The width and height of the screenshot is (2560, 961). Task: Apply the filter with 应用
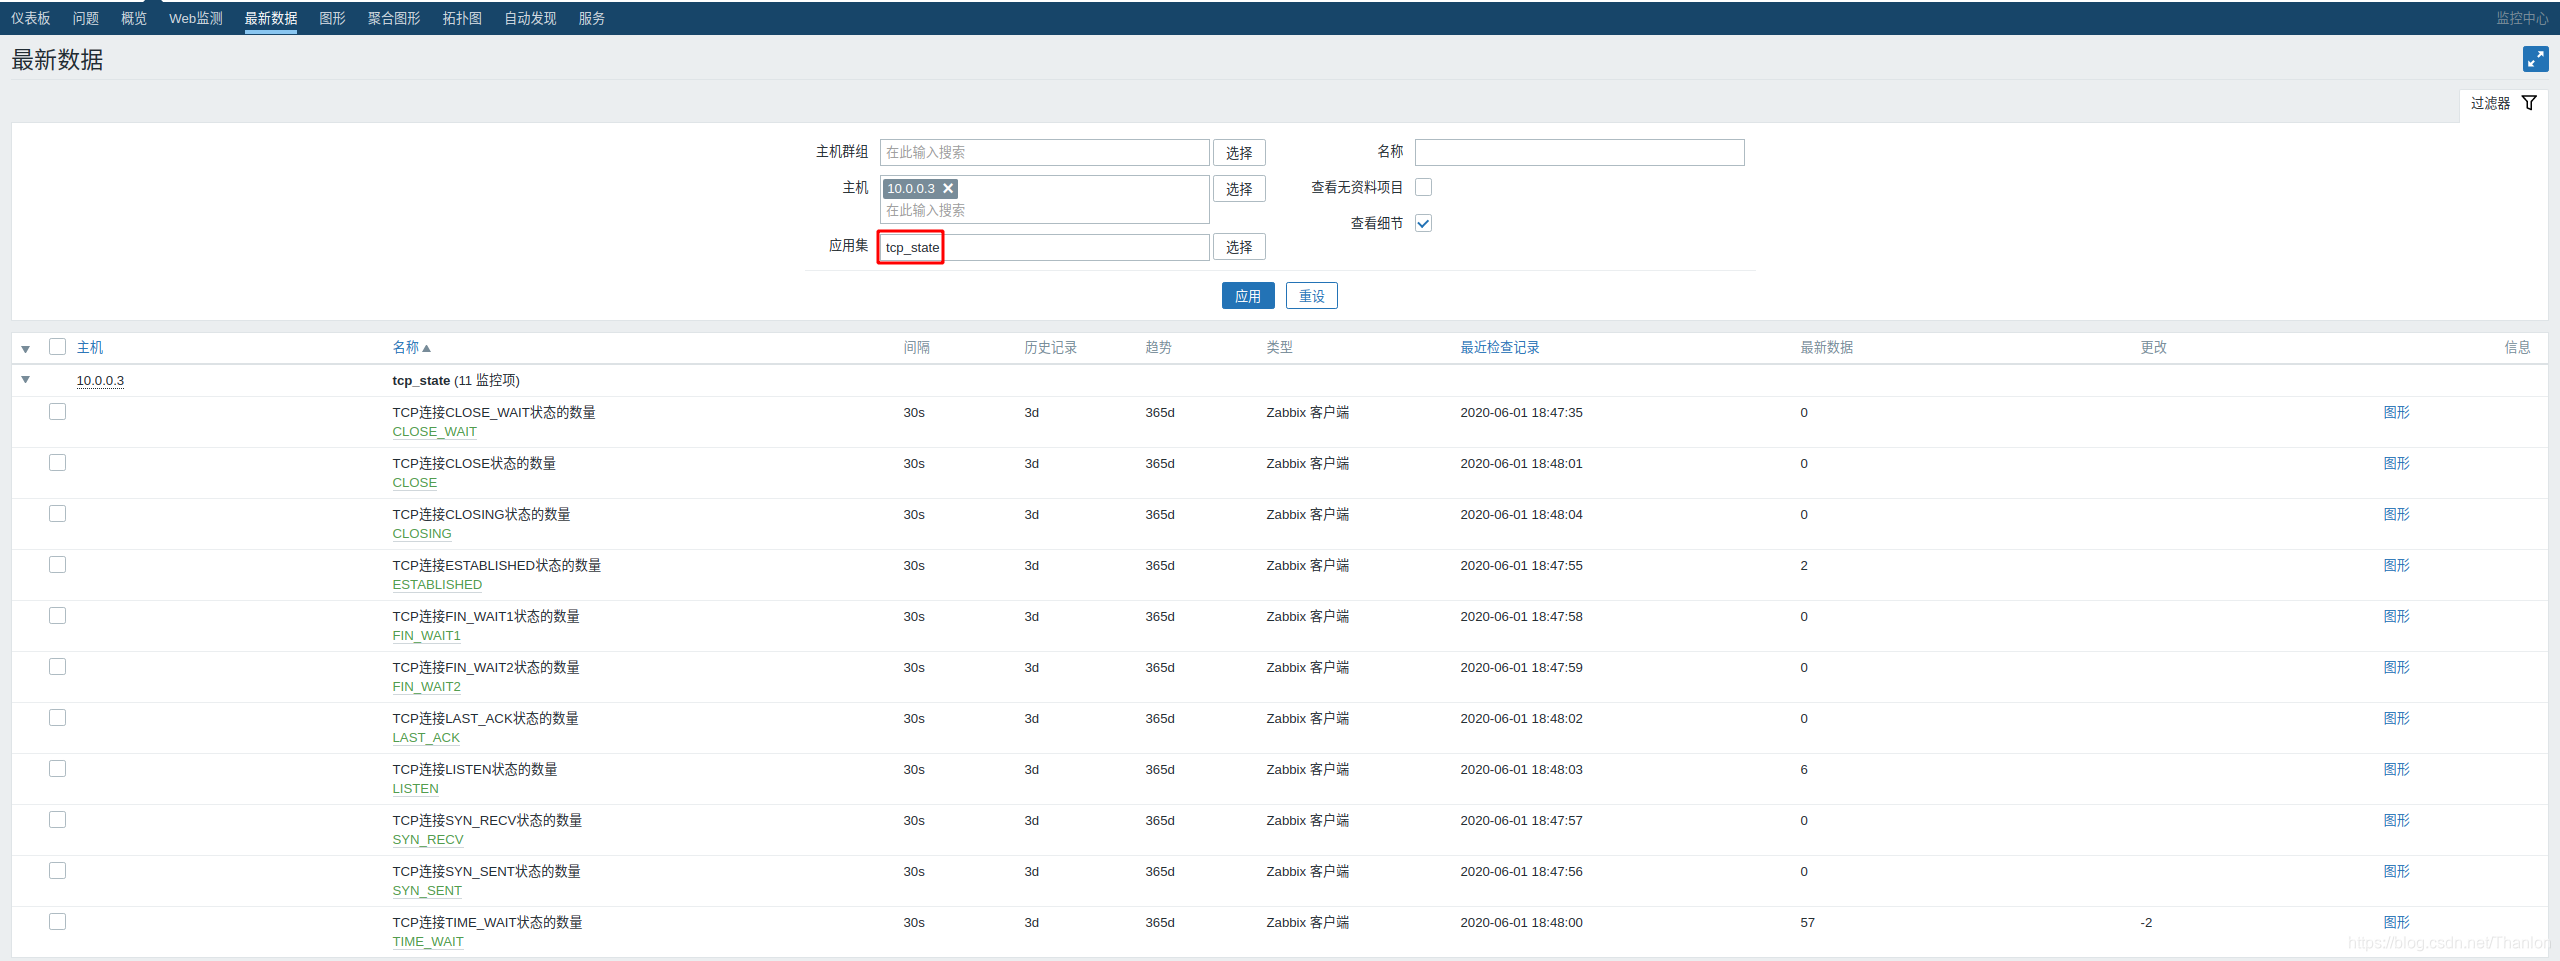pos(1247,296)
